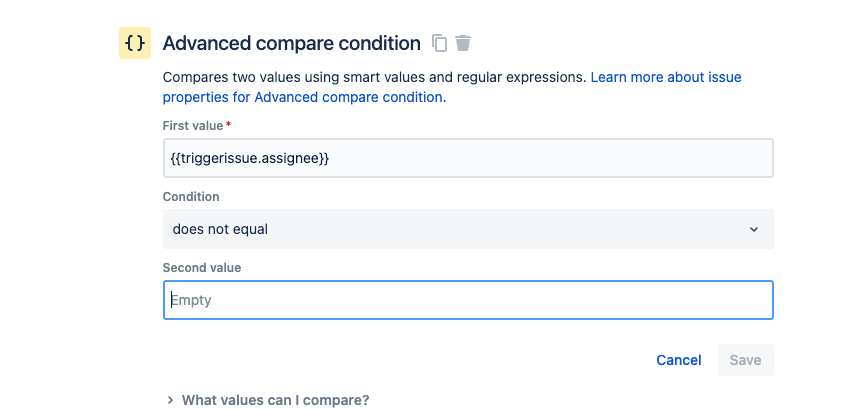
Task: Click the chevron arrow in the Condition dropdown
Action: click(754, 229)
